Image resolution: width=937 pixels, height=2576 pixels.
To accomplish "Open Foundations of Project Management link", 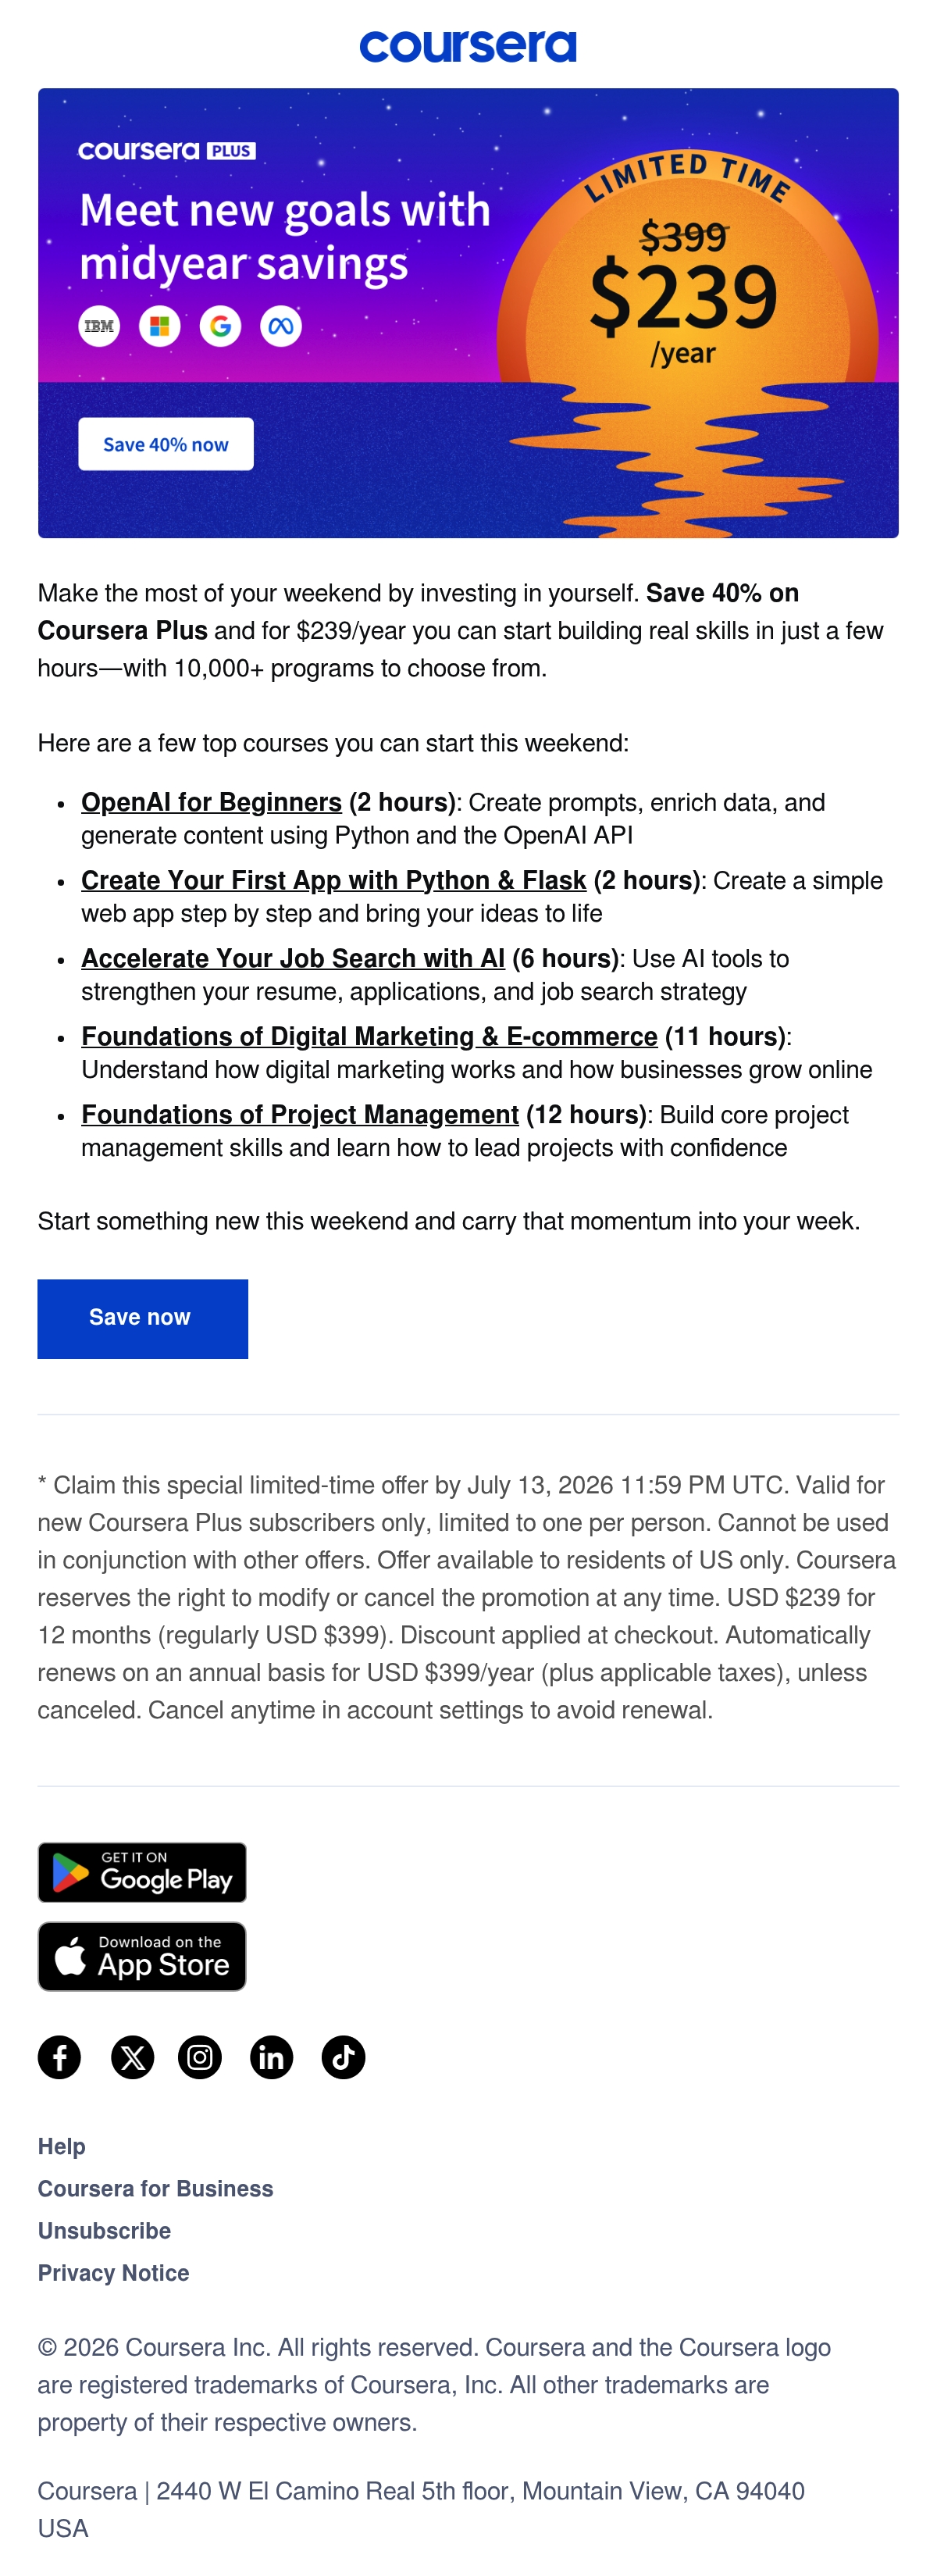I will [300, 1114].
